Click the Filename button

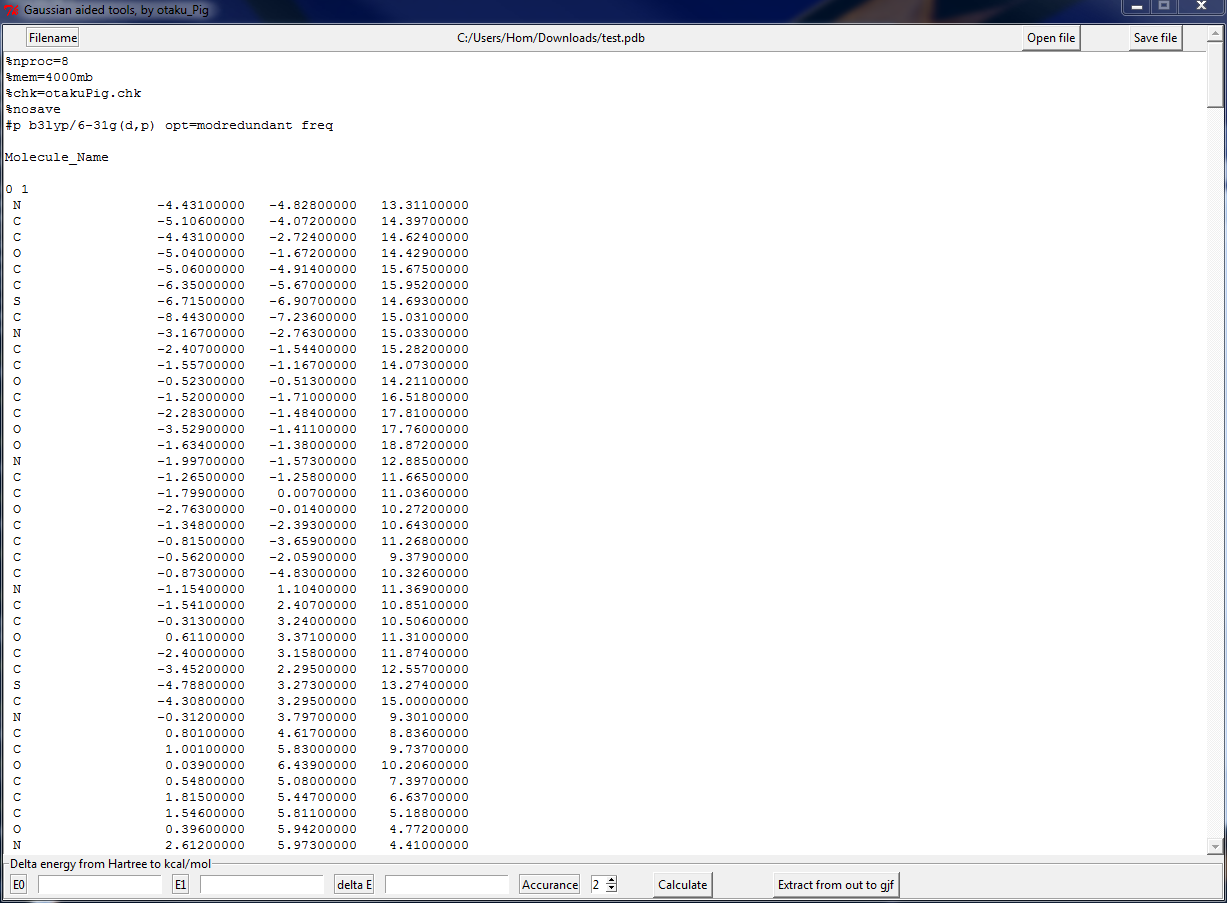click(x=53, y=38)
